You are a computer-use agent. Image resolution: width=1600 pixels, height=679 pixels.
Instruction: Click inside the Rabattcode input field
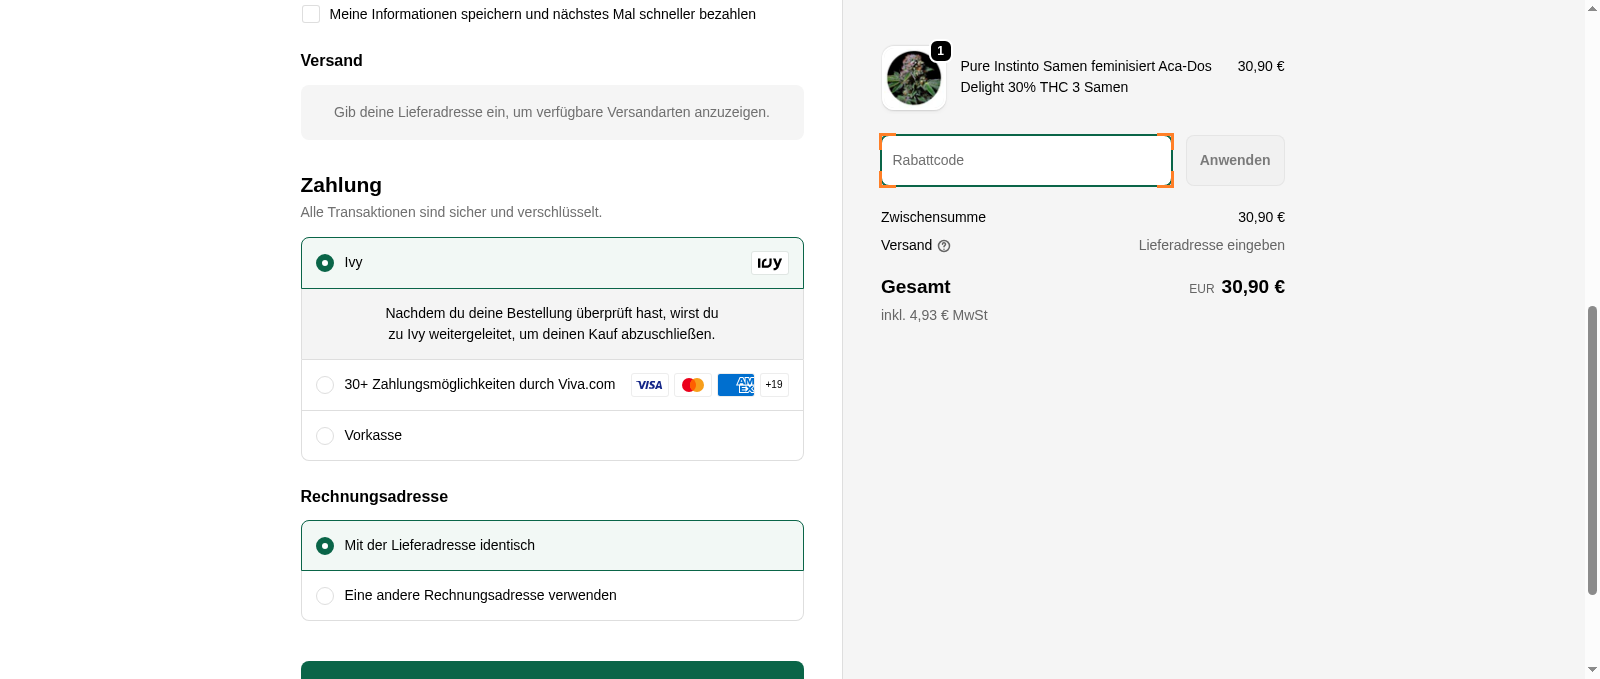coord(1025,160)
